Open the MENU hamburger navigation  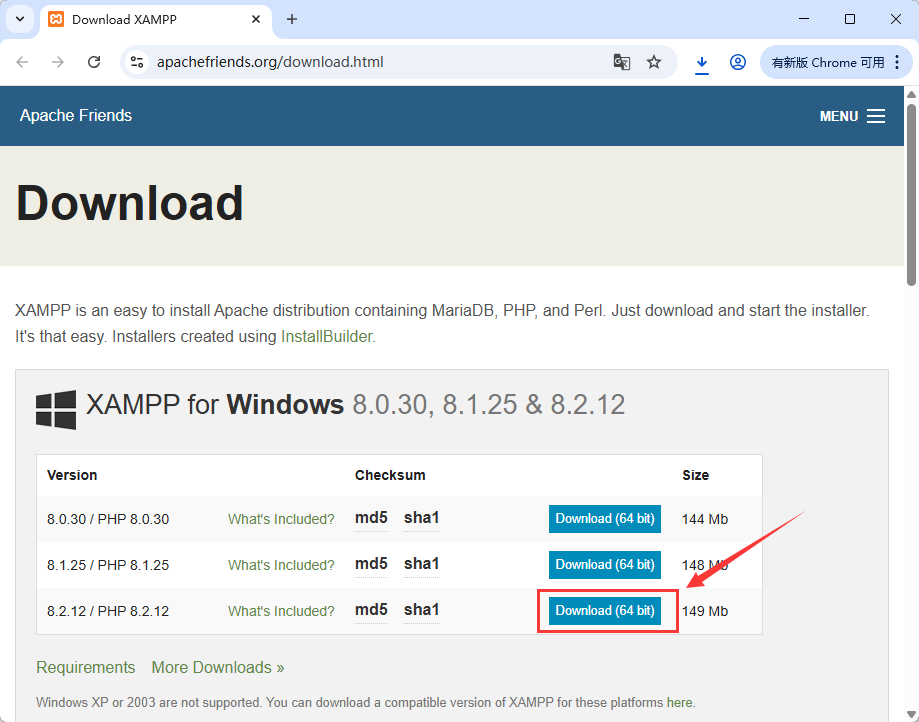point(852,116)
